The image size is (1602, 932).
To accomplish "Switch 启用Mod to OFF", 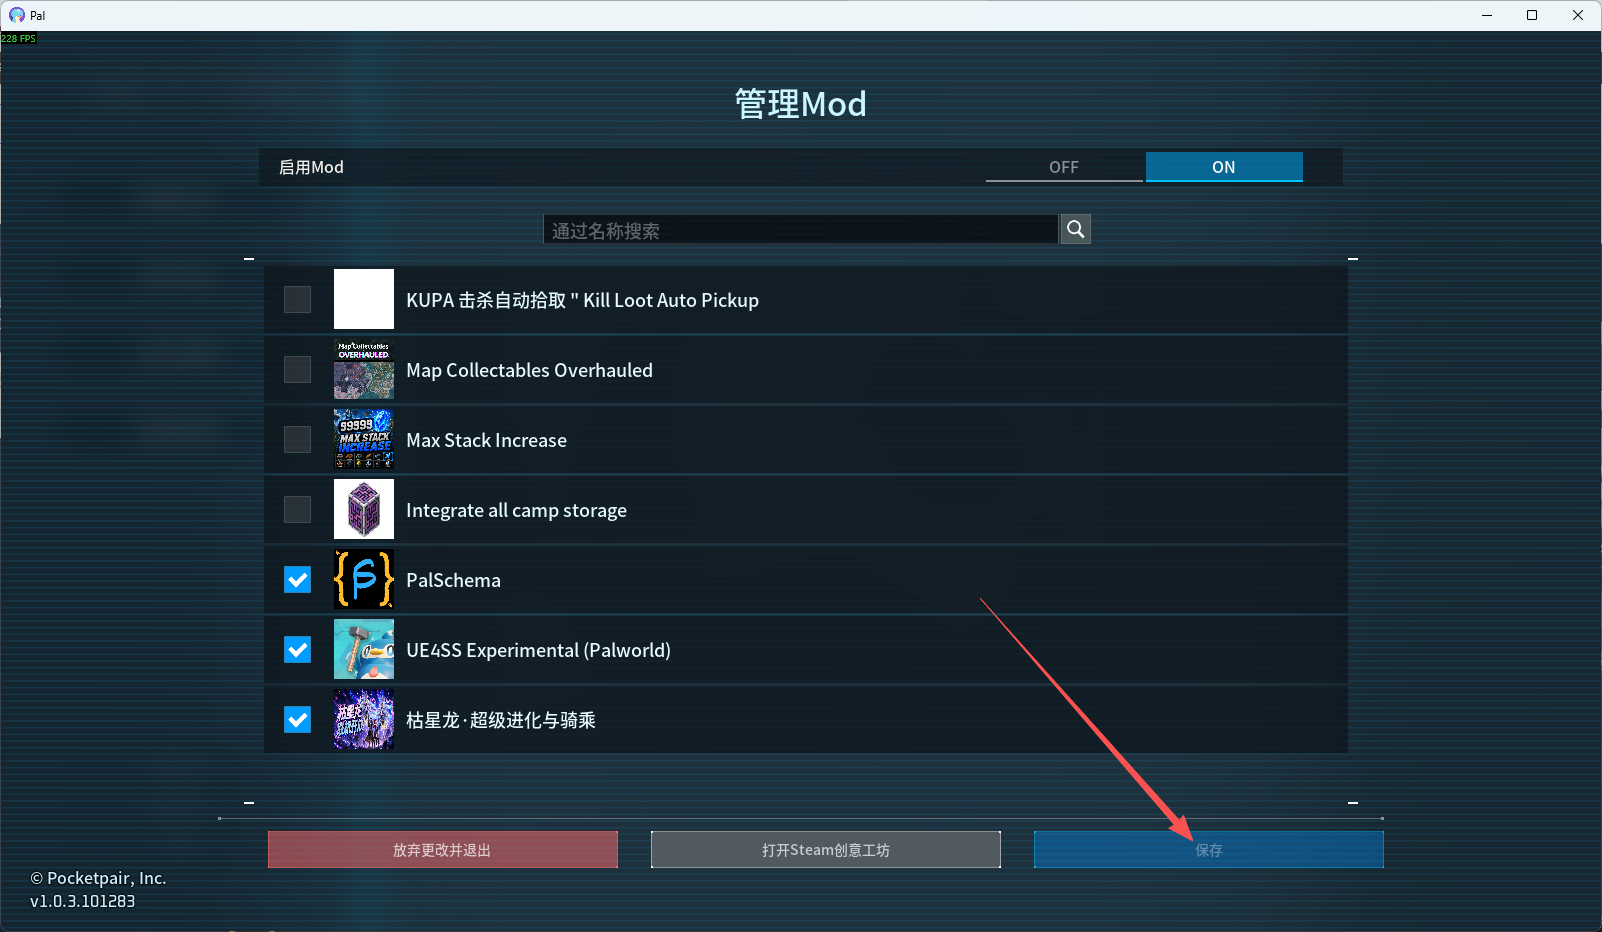I will pos(1064,167).
